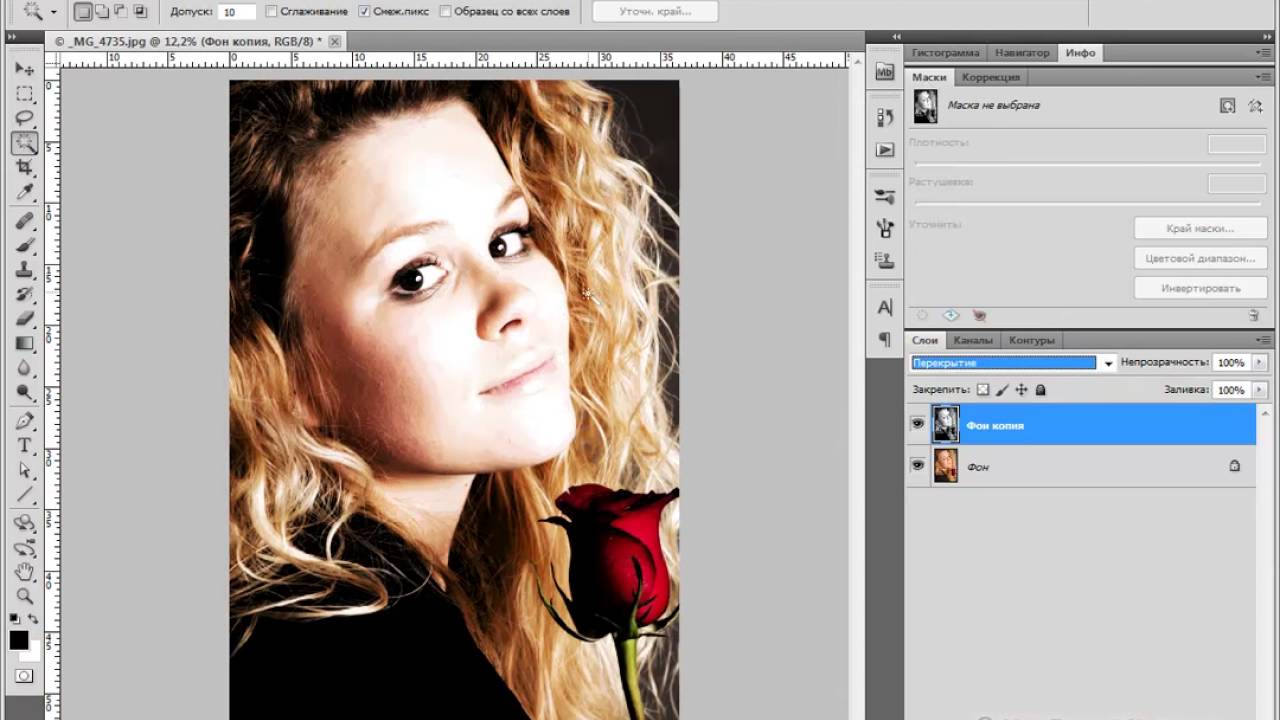The width and height of the screenshot is (1280, 720).
Task: Toggle lock position
Action: pos(1021,390)
